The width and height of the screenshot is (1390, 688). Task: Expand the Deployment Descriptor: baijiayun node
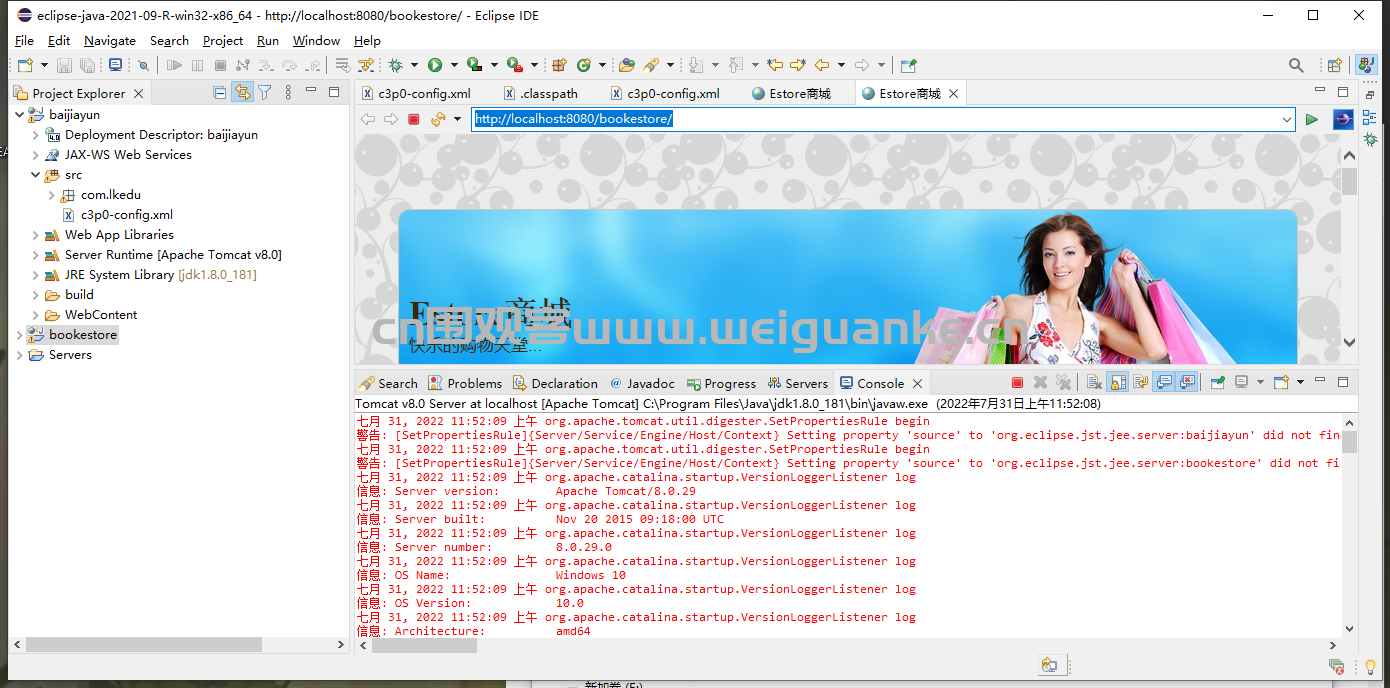[36, 135]
